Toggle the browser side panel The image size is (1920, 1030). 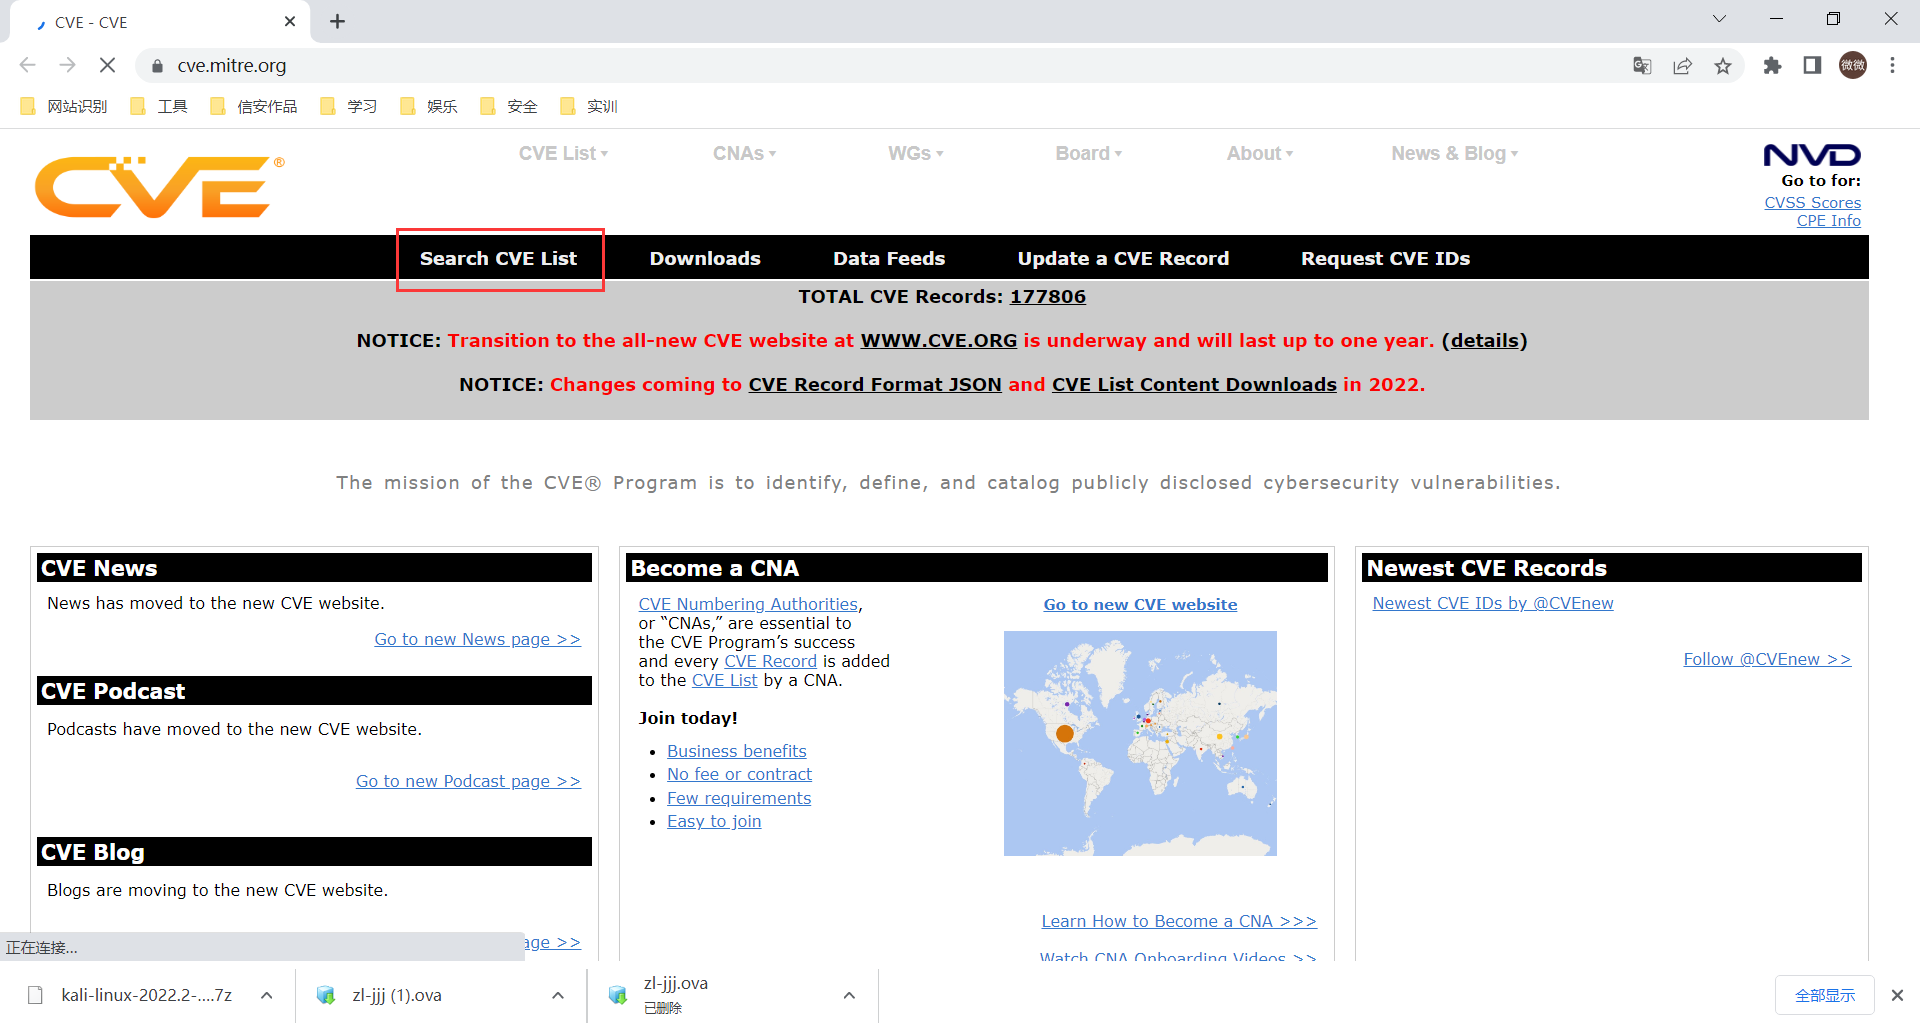pyautogui.click(x=1812, y=66)
